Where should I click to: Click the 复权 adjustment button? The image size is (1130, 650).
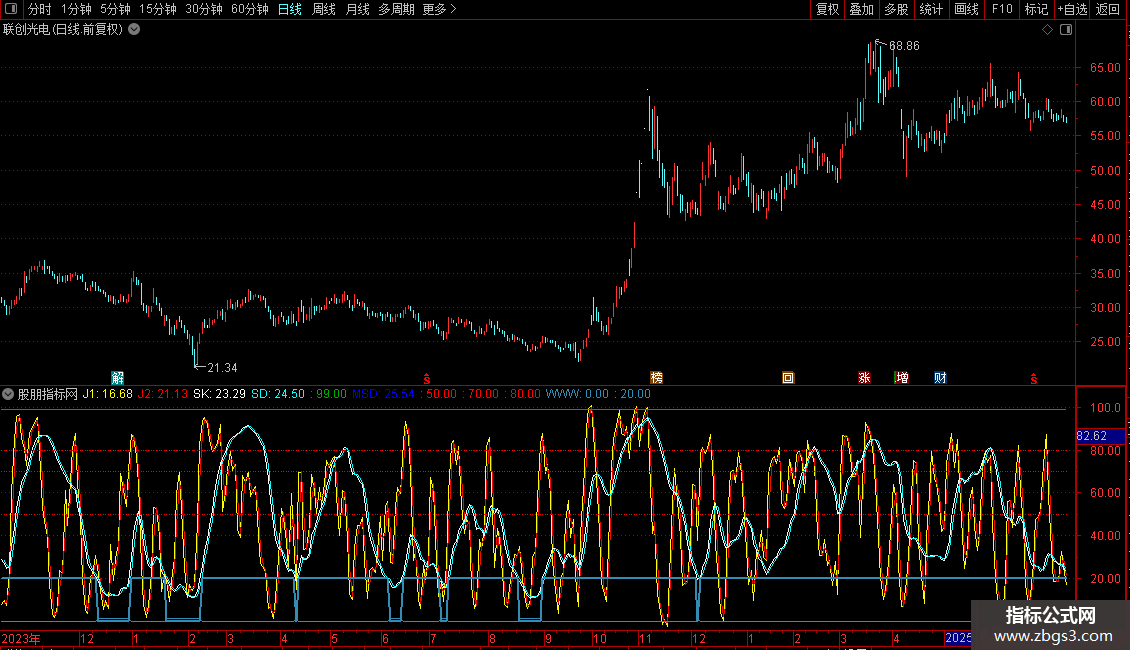pos(827,9)
